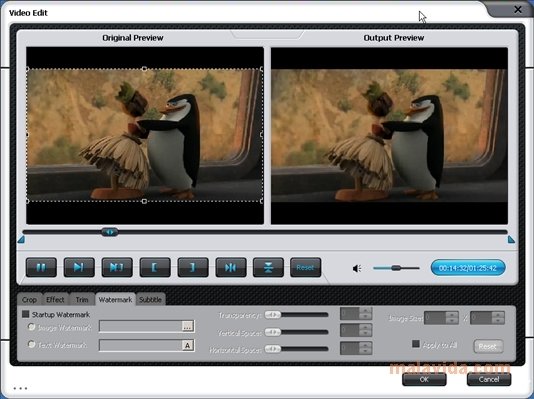534x399 pixels.
Task: Decrease the Vertical Space spinner value
Action: (x=365, y=334)
